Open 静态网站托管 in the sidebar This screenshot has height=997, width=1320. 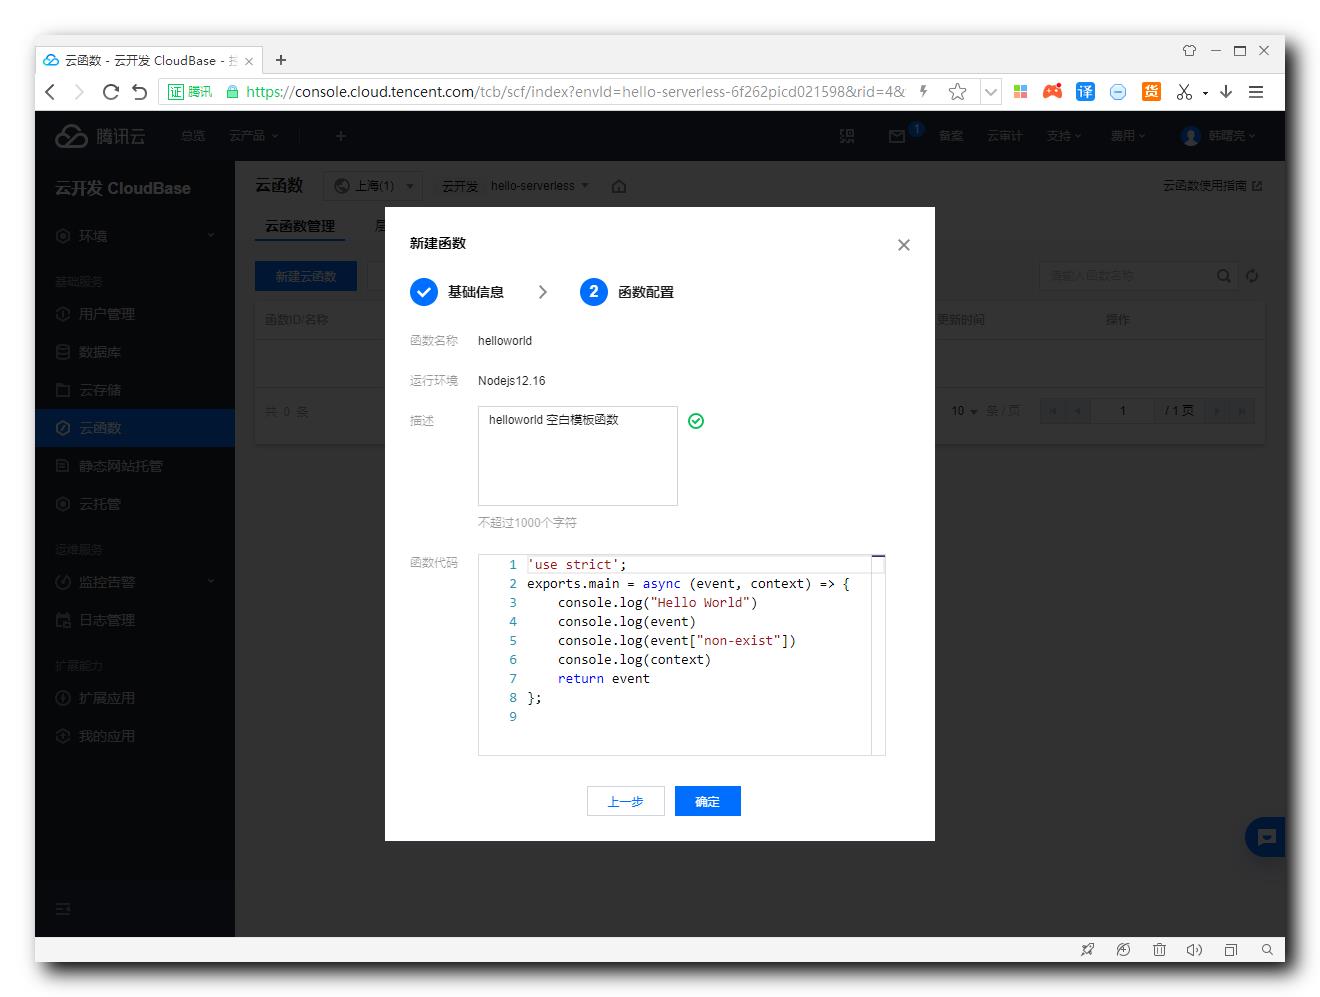135,466
